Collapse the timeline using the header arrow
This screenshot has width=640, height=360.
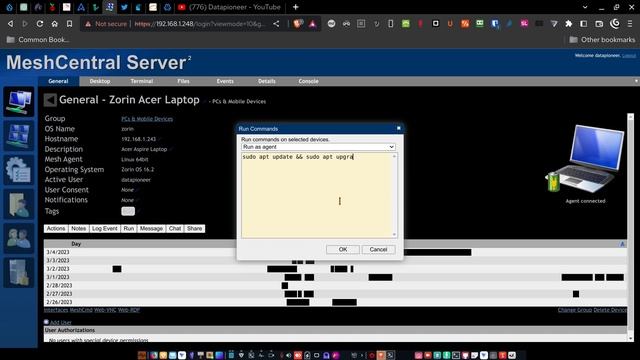(622, 244)
